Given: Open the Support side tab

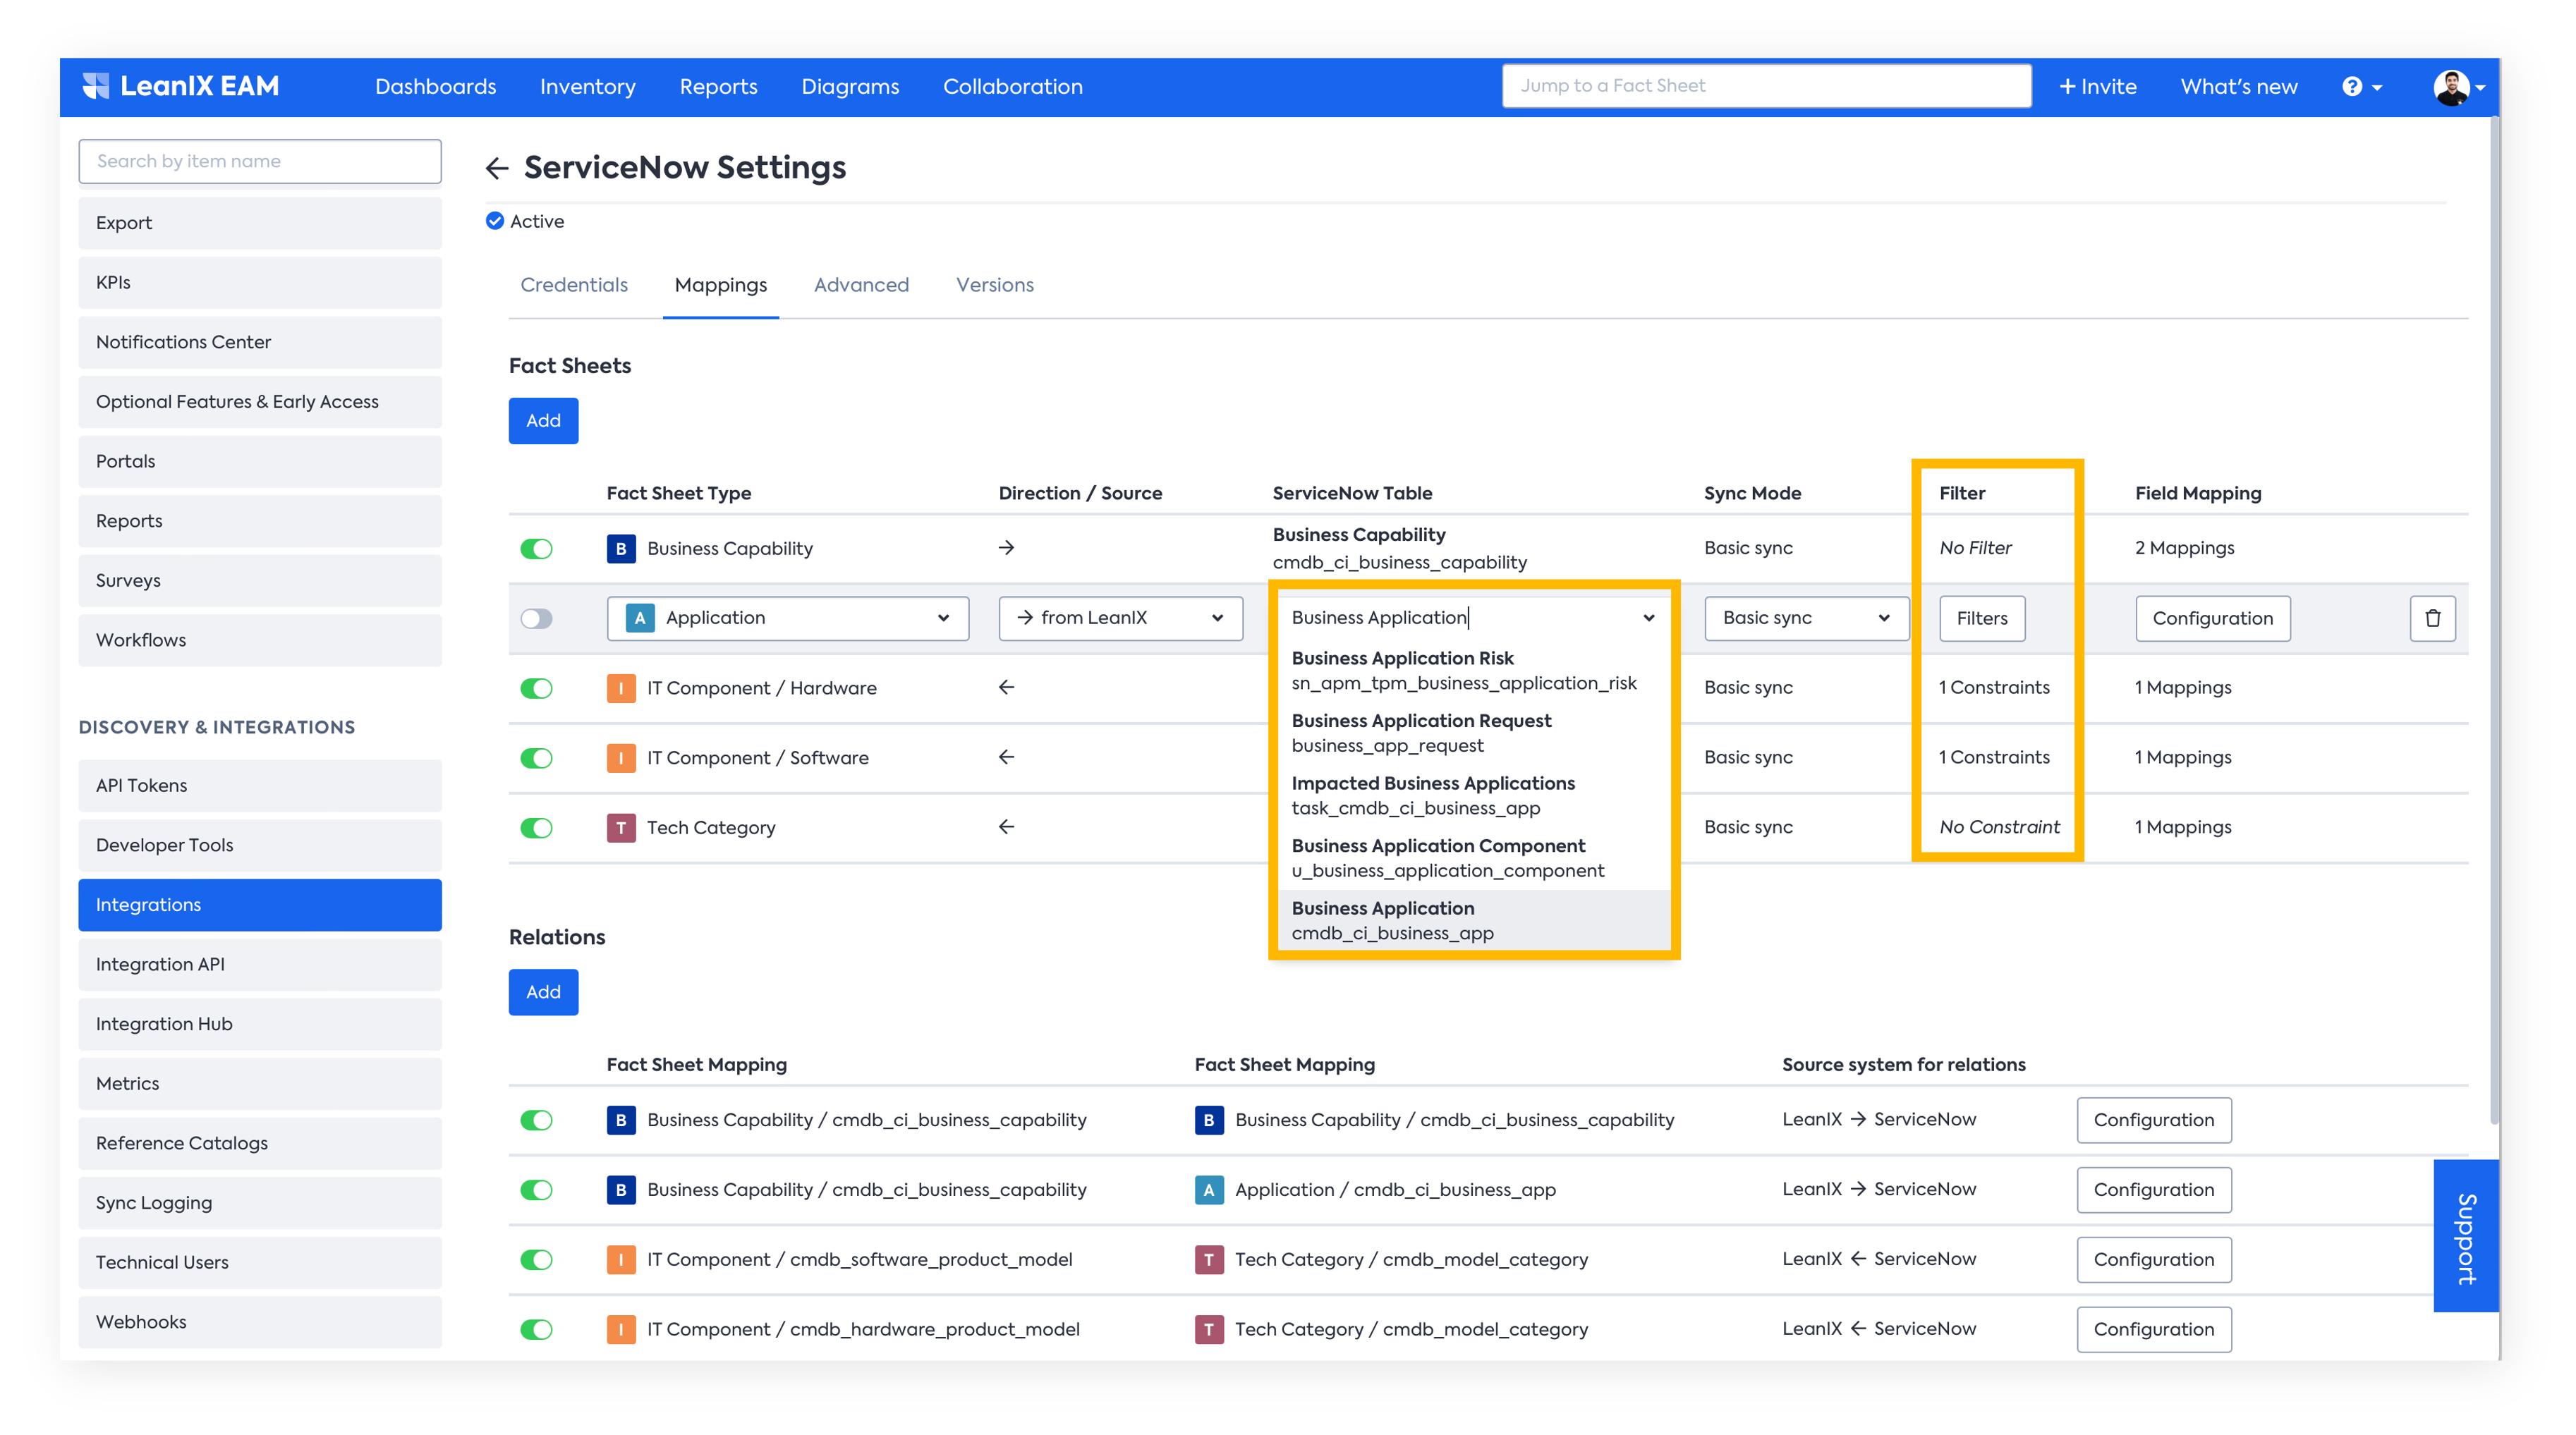Looking at the screenshot, I should tap(2466, 1236).
